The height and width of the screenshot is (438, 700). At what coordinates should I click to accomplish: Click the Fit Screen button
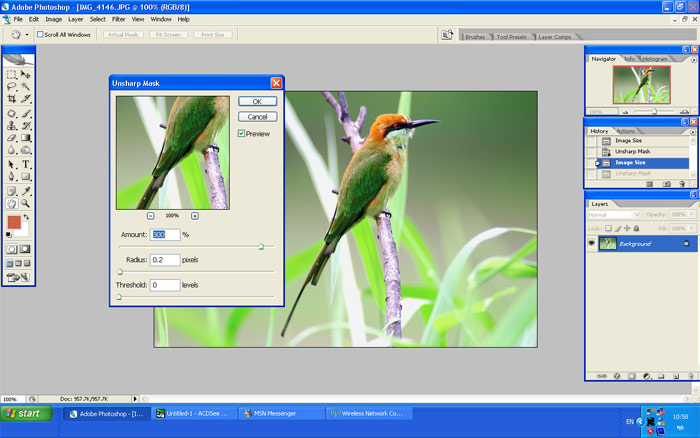(168, 34)
